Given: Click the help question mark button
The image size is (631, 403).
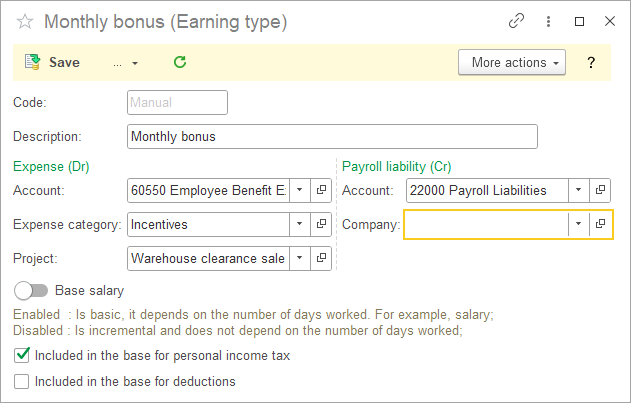Looking at the screenshot, I should point(591,62).
